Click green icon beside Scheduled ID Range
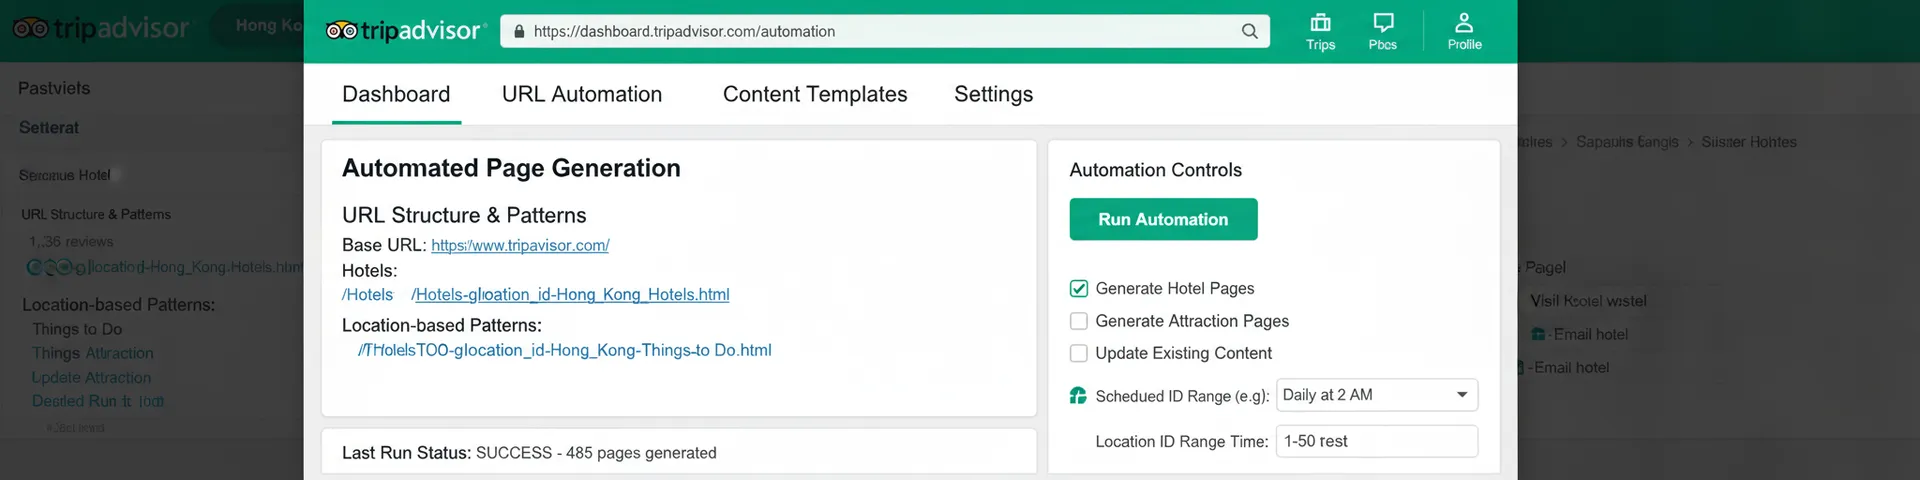 coord(1078,396)
